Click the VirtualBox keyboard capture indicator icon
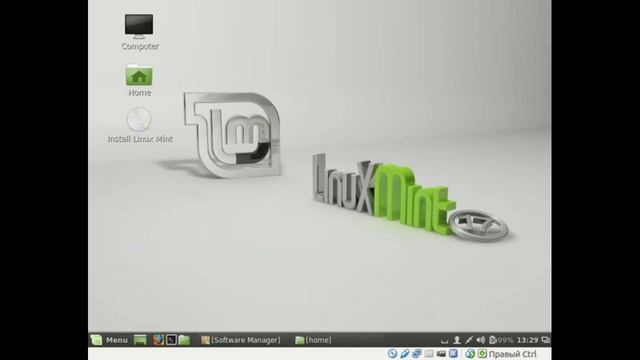This screenshot has width=640, height=360. coord(482,353)
